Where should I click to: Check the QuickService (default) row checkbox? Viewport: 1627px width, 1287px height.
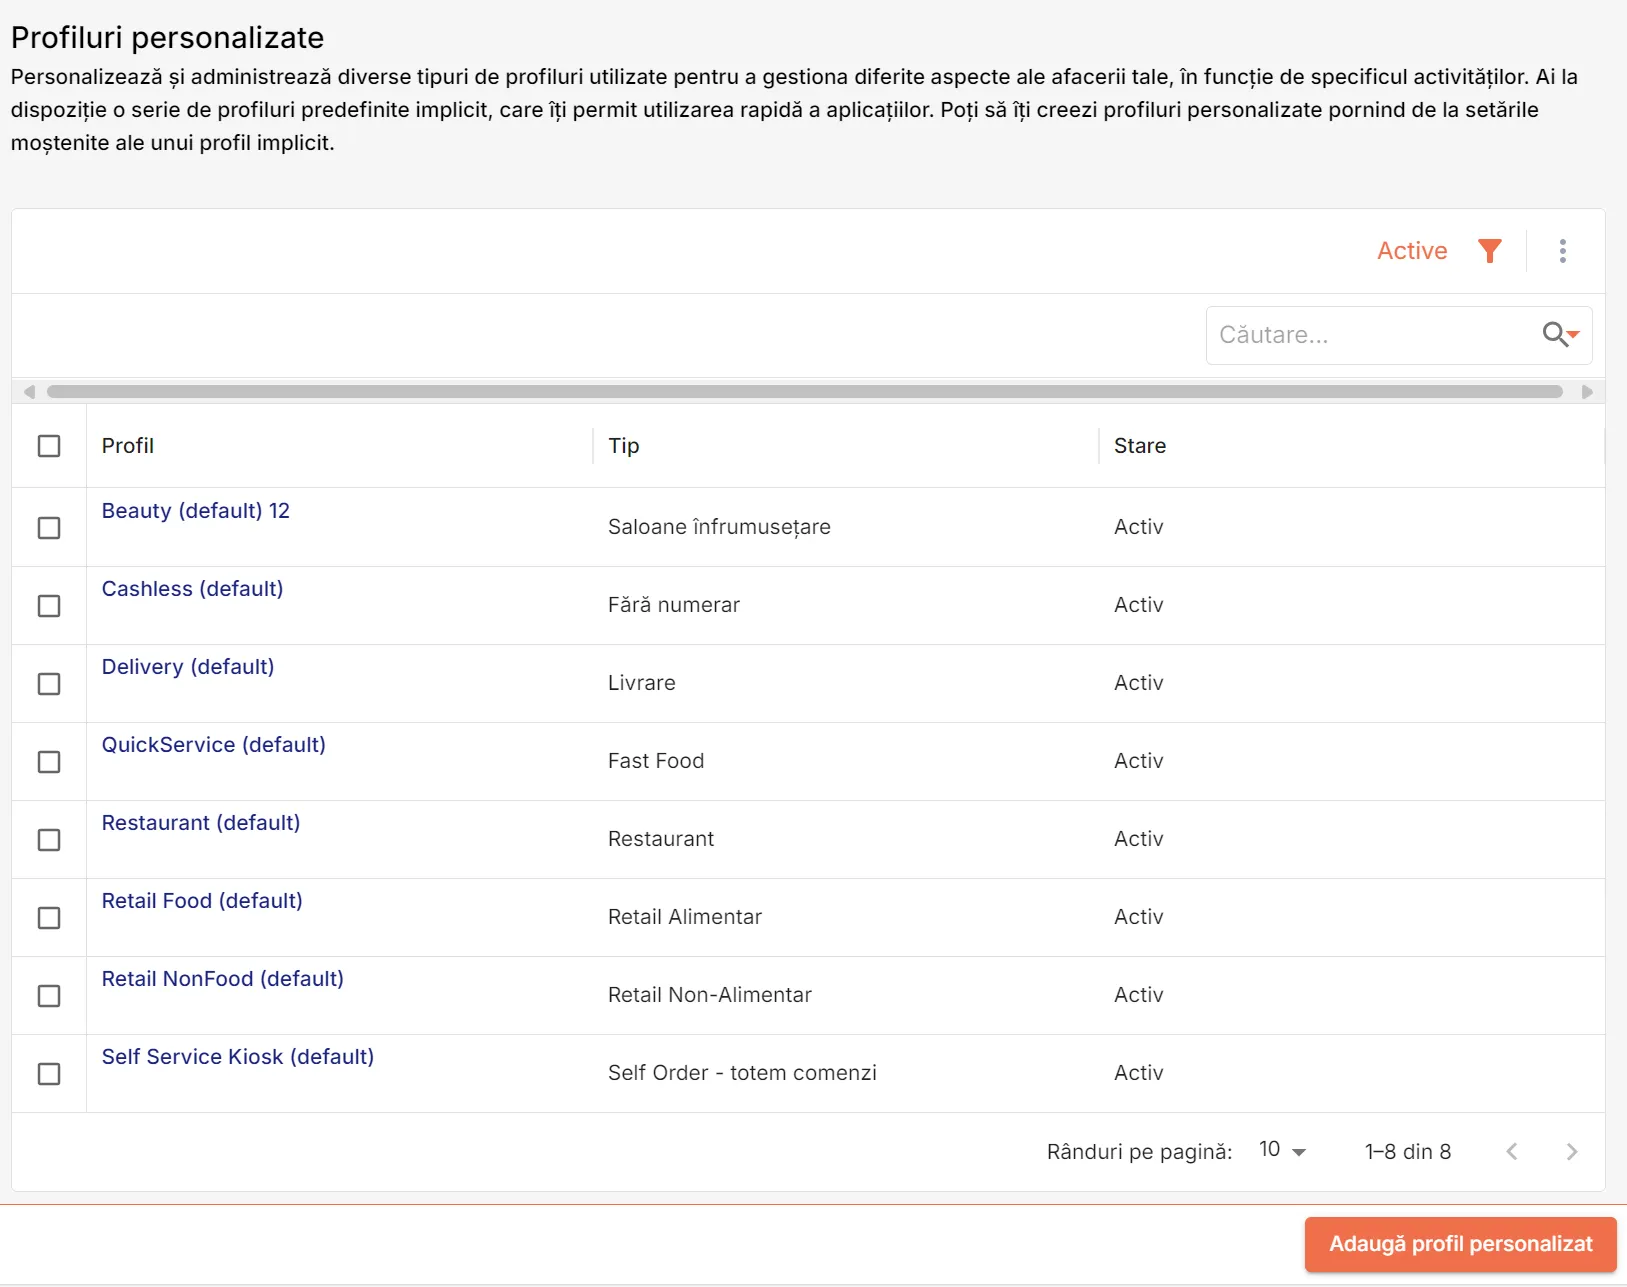[x=49, y=762]
